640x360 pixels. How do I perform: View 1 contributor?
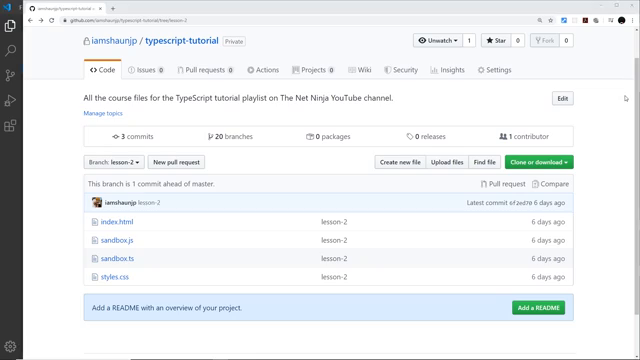[x=524, y=136]
